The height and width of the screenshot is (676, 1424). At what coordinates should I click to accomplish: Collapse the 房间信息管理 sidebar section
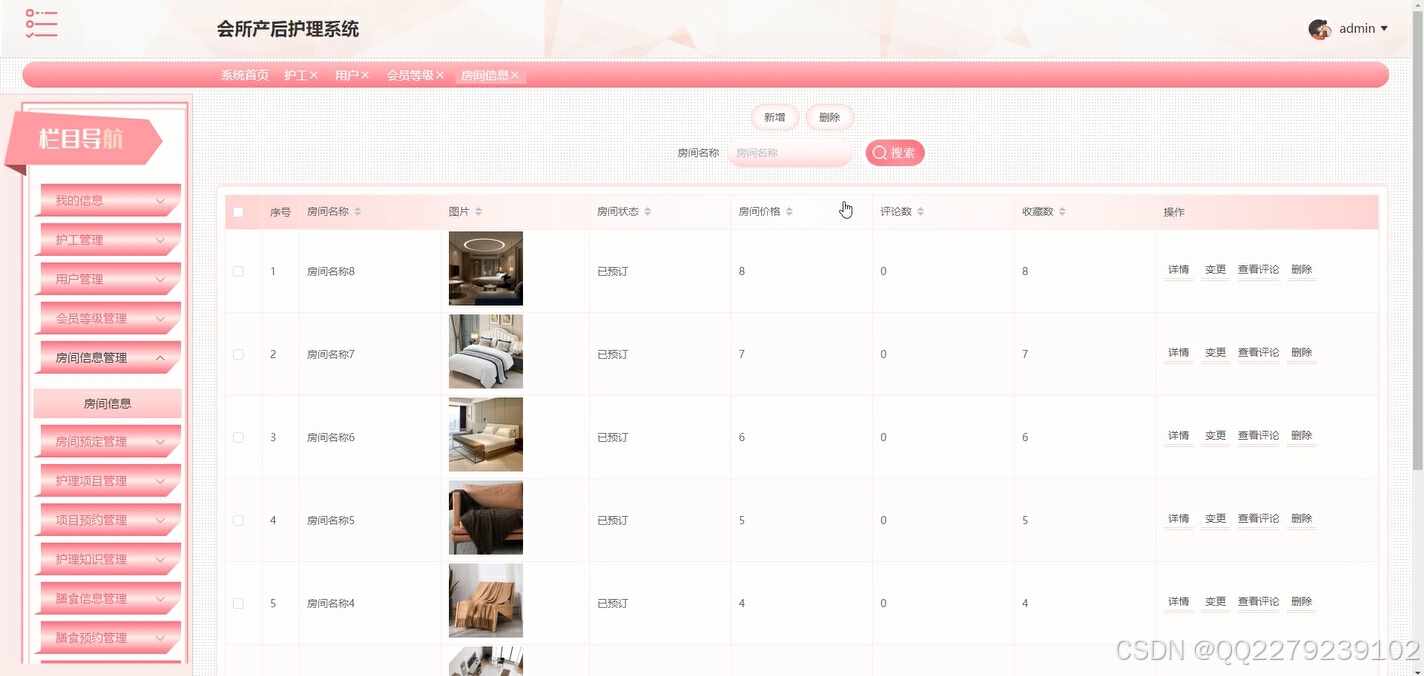coord(108,357)
